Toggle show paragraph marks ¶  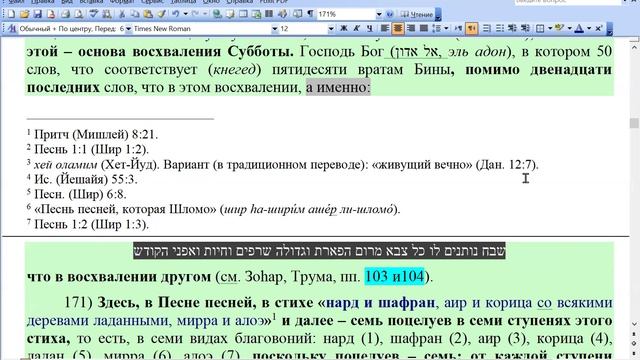pyautogui.click(x=310, y=14)
